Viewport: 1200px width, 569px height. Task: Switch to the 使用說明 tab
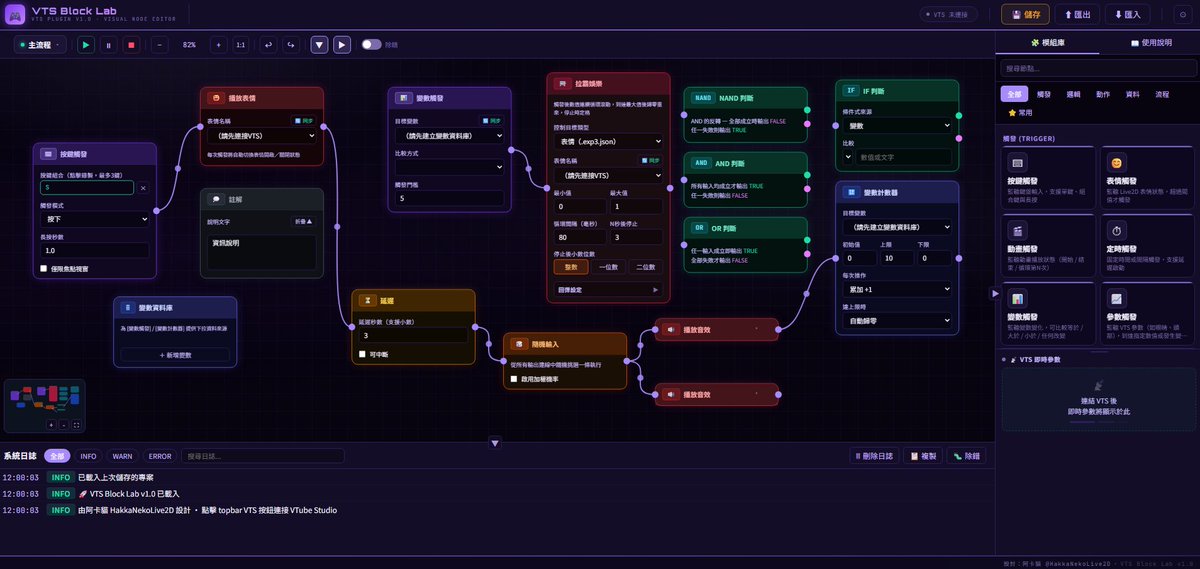1149,44
